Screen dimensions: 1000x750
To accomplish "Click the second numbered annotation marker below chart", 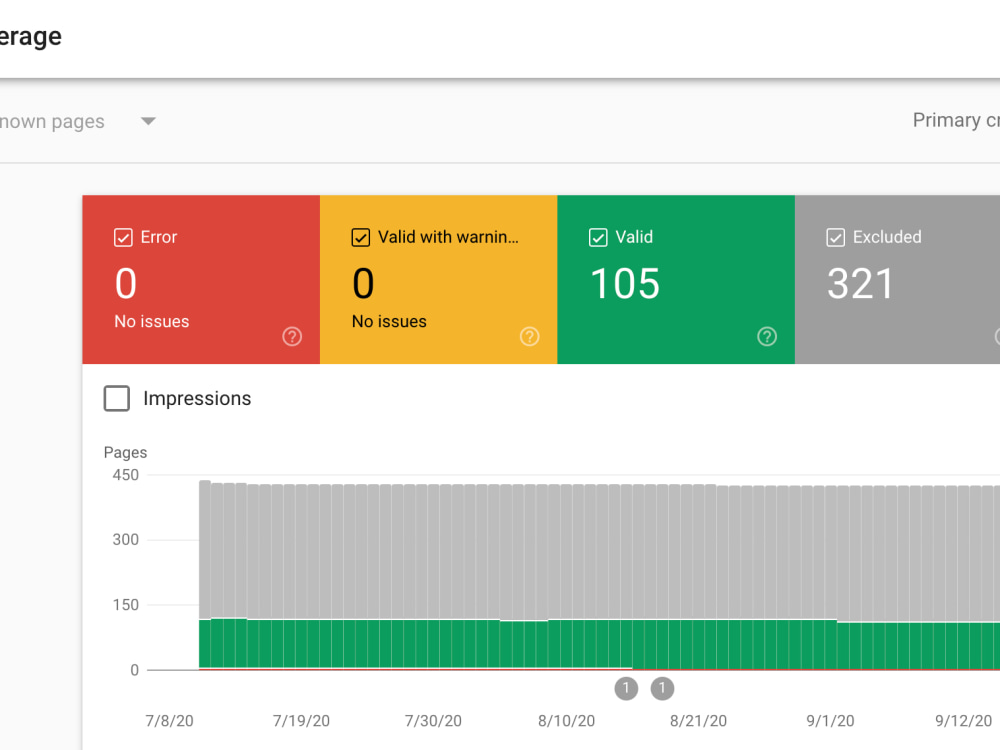I will 661,689.
